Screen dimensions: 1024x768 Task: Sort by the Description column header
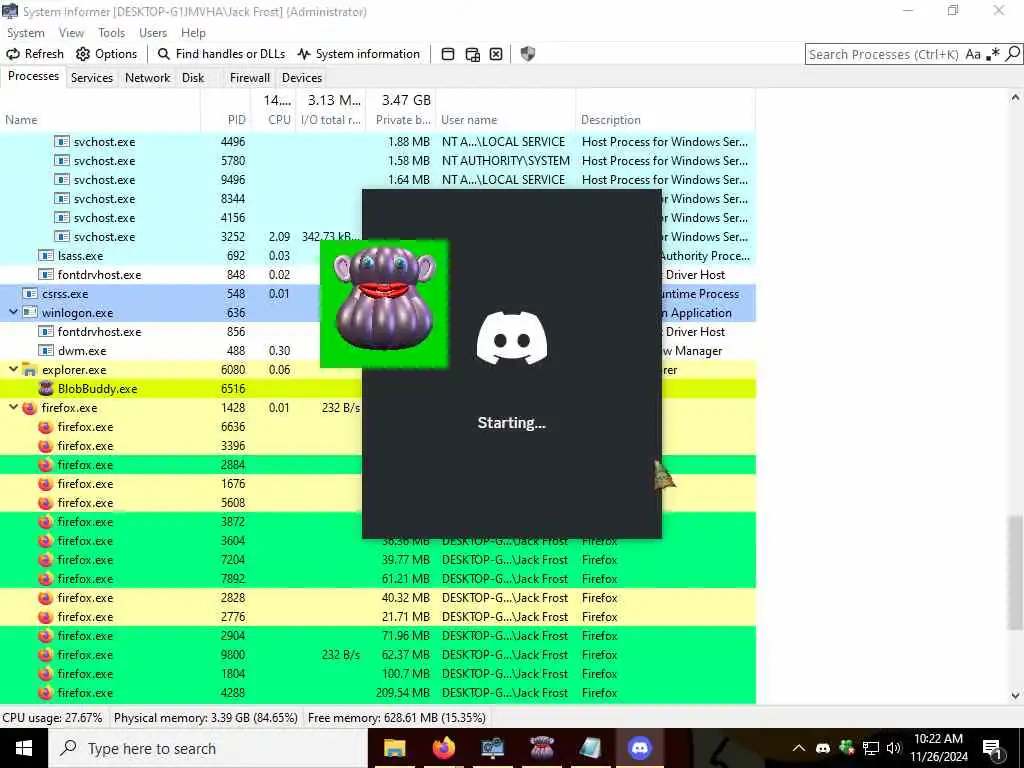(x=665, y=120)
